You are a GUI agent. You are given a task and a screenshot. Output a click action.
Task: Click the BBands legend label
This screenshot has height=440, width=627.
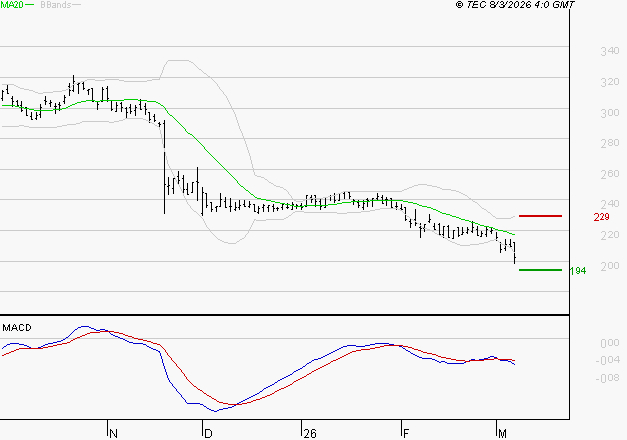(56, 5)
